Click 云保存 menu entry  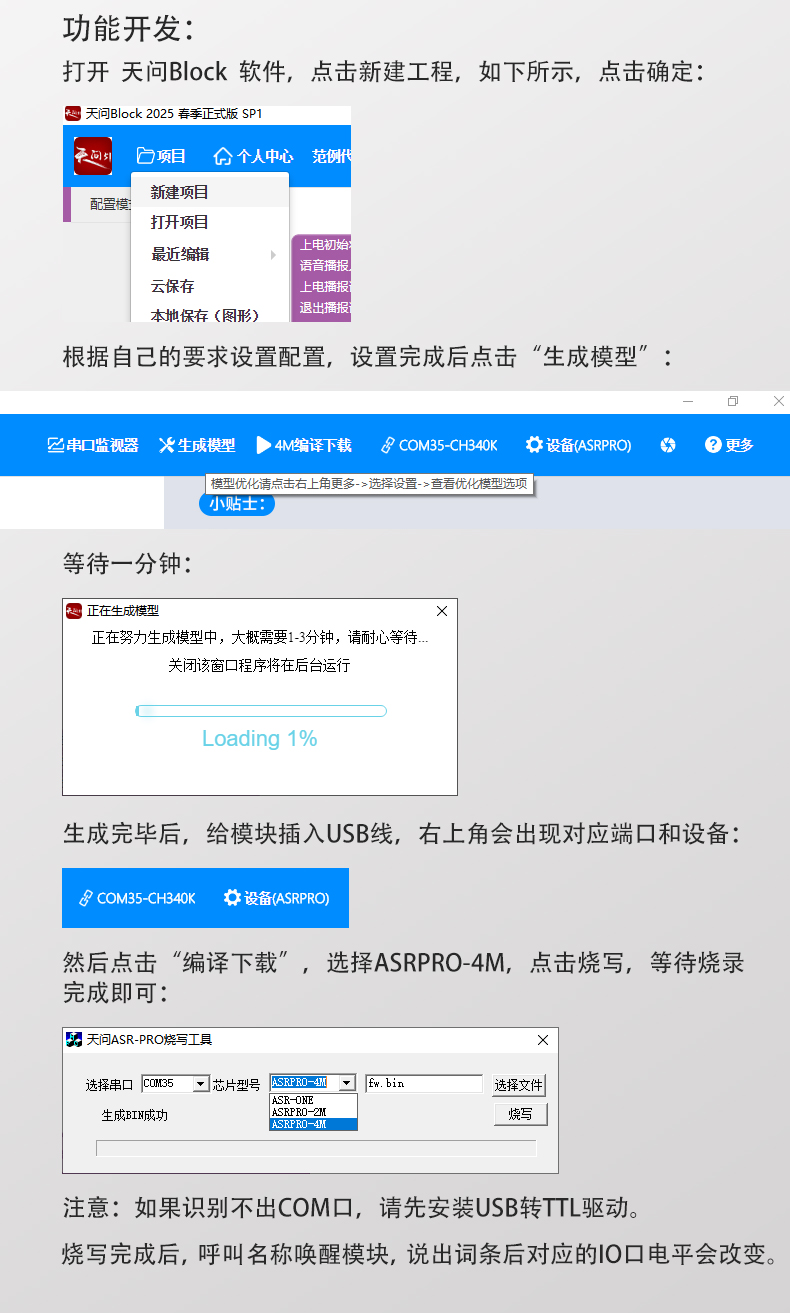click(x=173, y=286)
